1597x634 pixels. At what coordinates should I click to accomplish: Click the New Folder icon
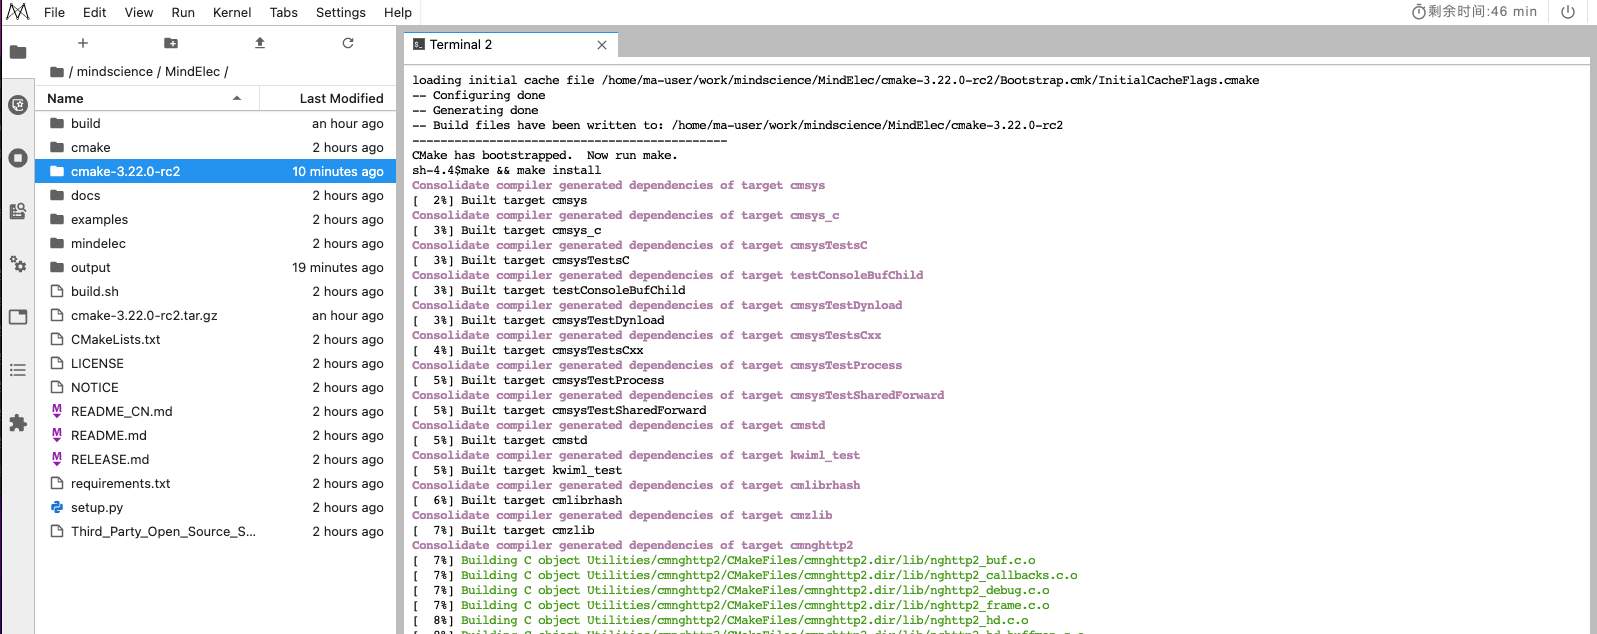click(171, 43)
